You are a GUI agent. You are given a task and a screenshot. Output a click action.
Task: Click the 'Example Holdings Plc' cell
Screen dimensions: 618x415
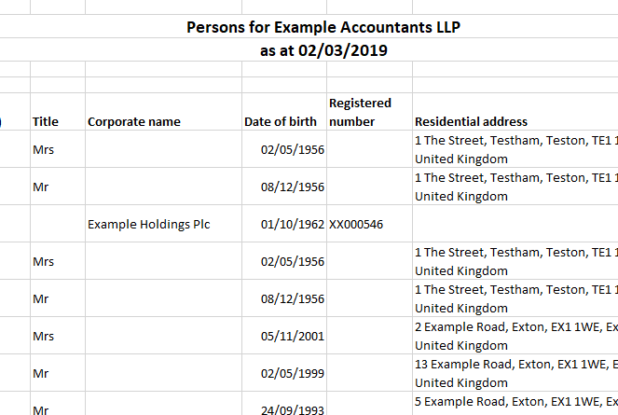pyautogui.click(x=140, y=224)
